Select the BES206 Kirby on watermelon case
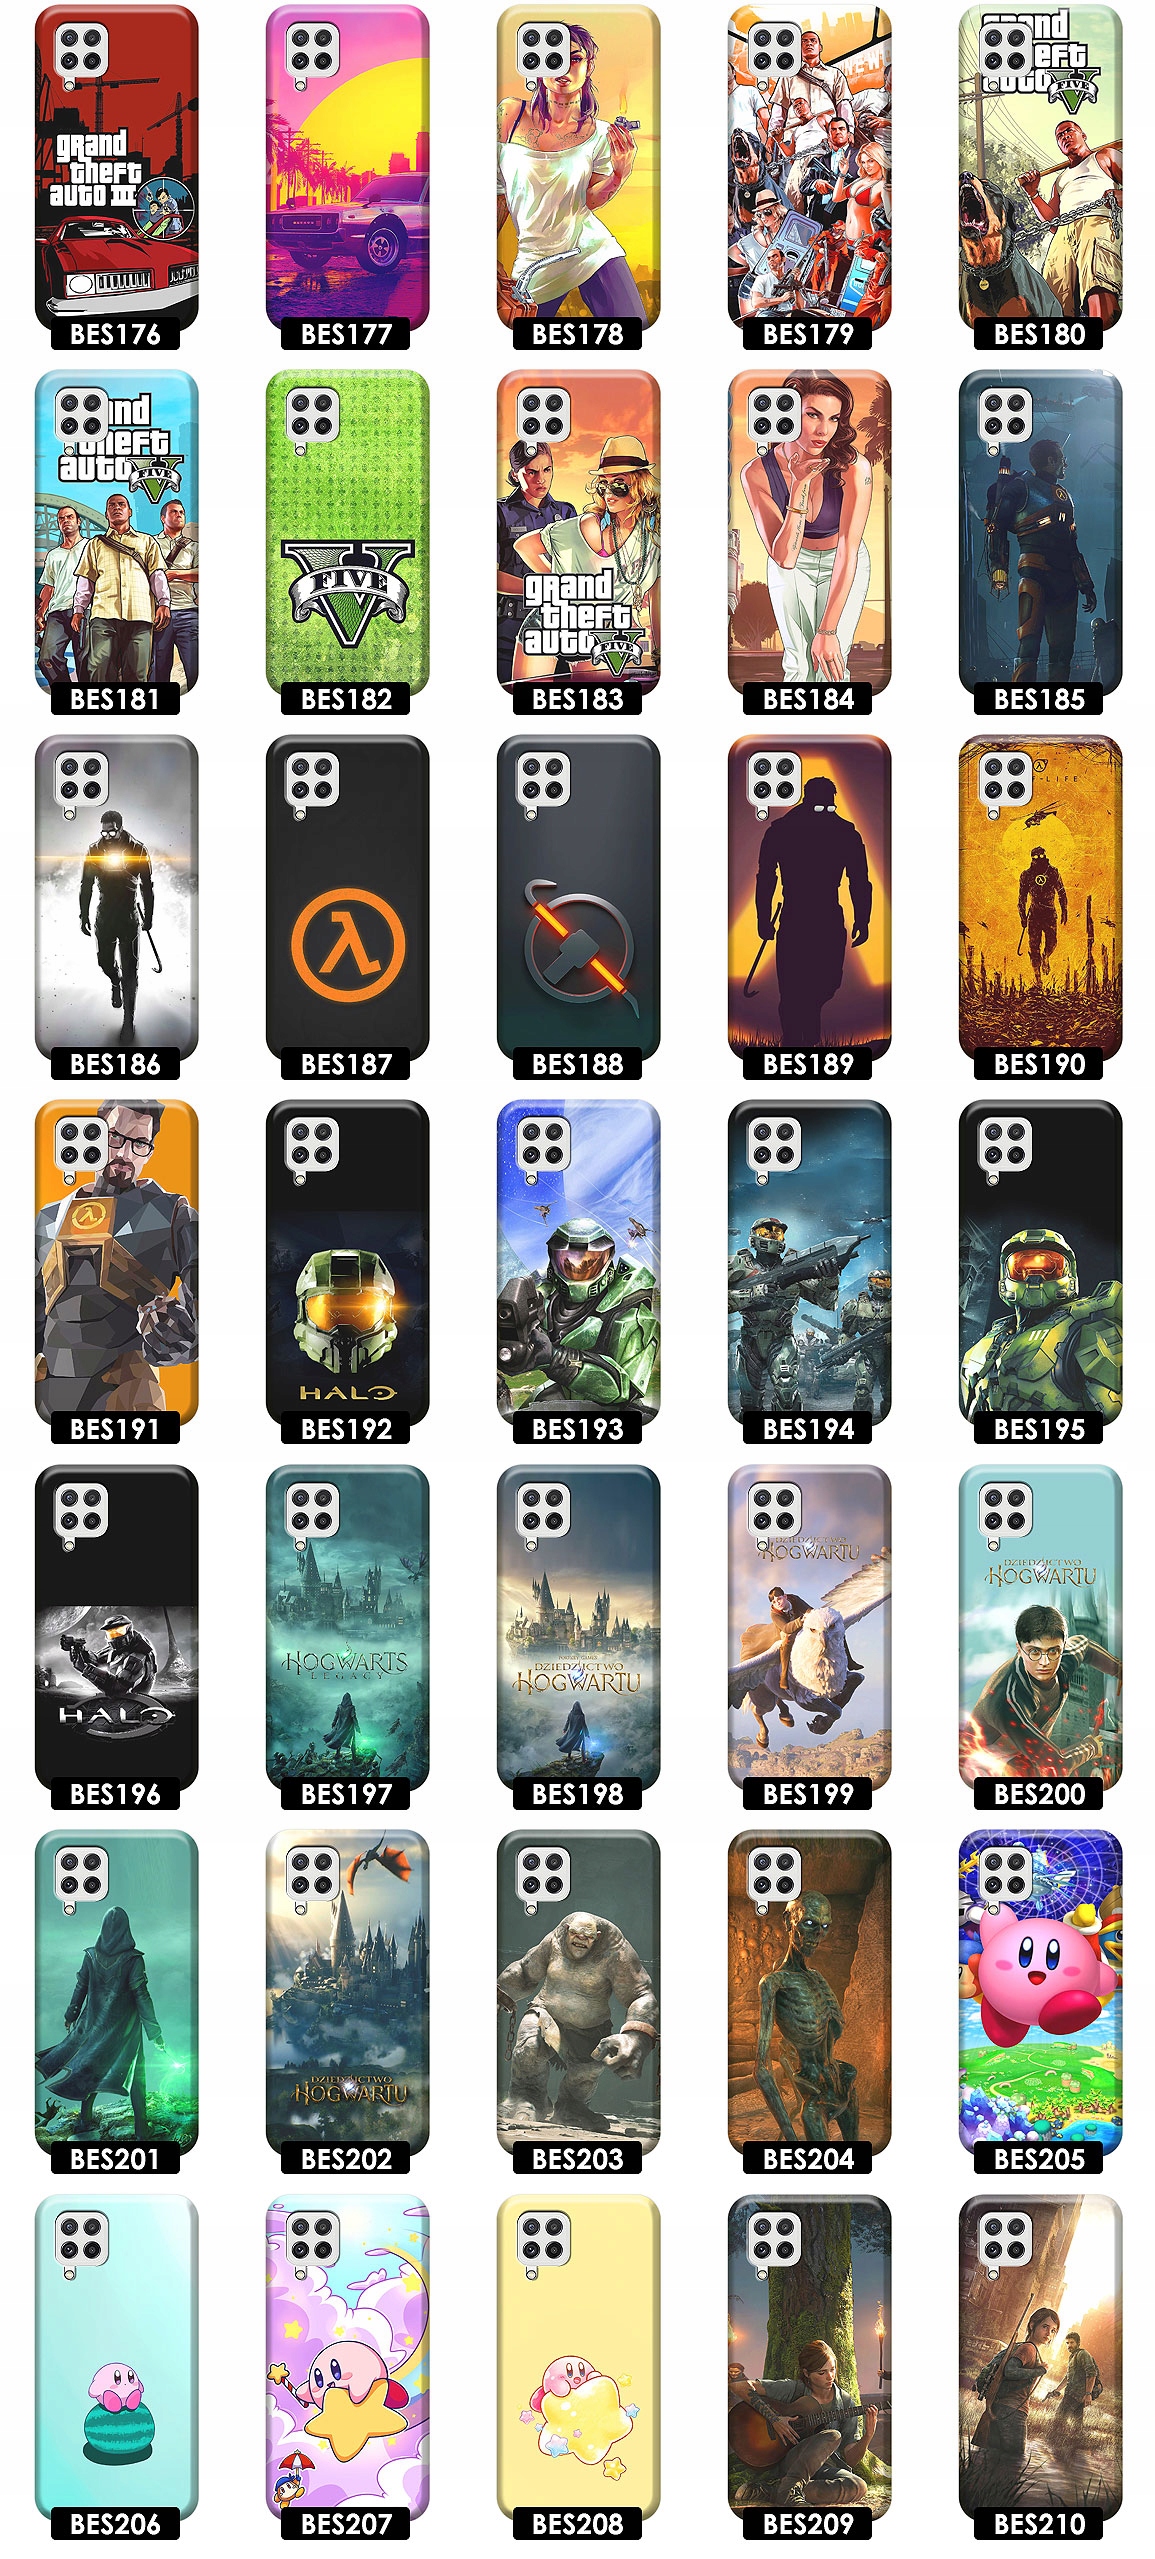 coord(116,2358)
